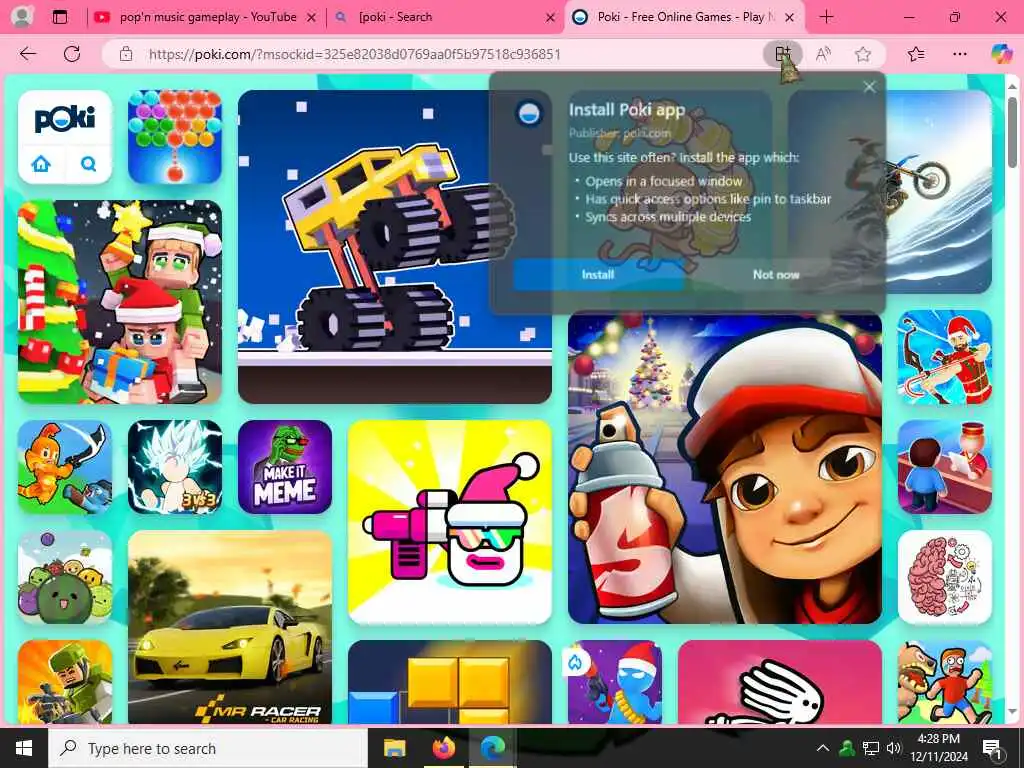View site information lock icon
Image resolution: width=1024 pixels, height=768 pixels.
pos(125,54)
